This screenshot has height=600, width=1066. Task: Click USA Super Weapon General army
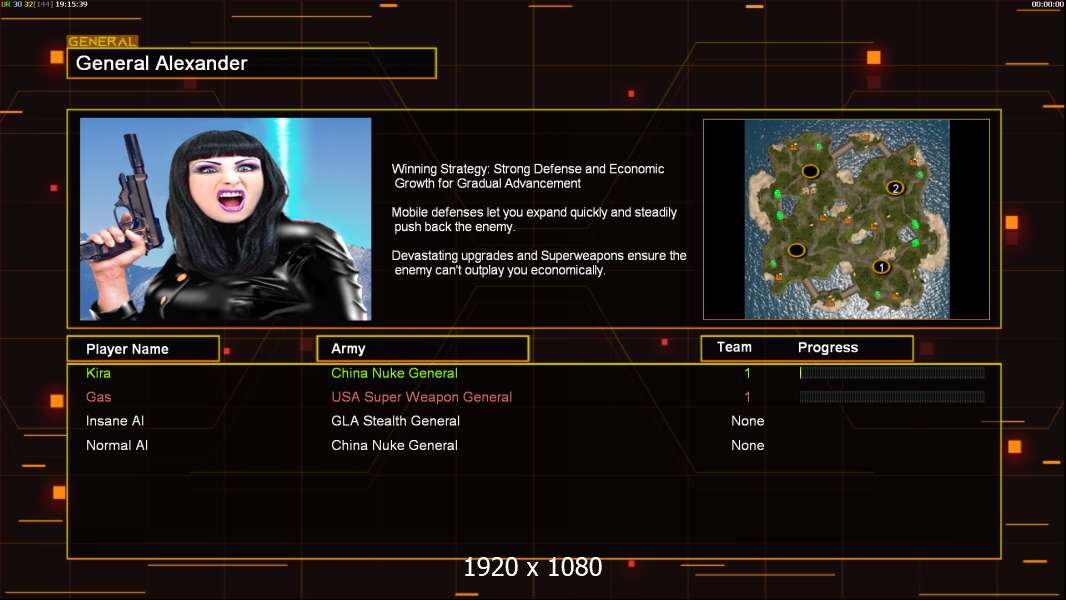pyautogui.click(x=422, y=397)
